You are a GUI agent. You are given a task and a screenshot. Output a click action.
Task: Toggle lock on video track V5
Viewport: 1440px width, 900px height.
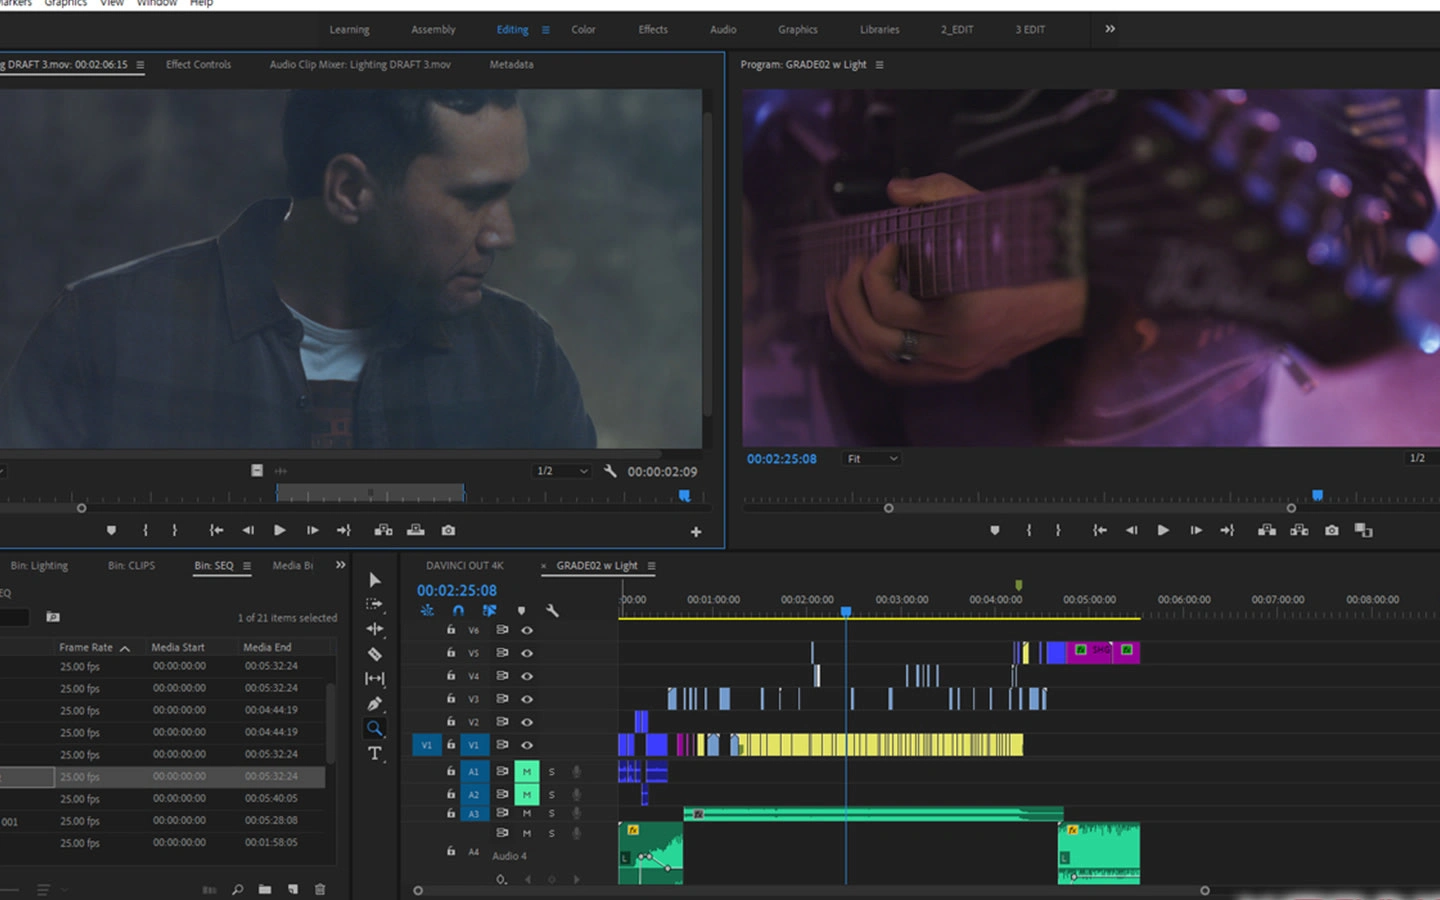click(451, 652)
